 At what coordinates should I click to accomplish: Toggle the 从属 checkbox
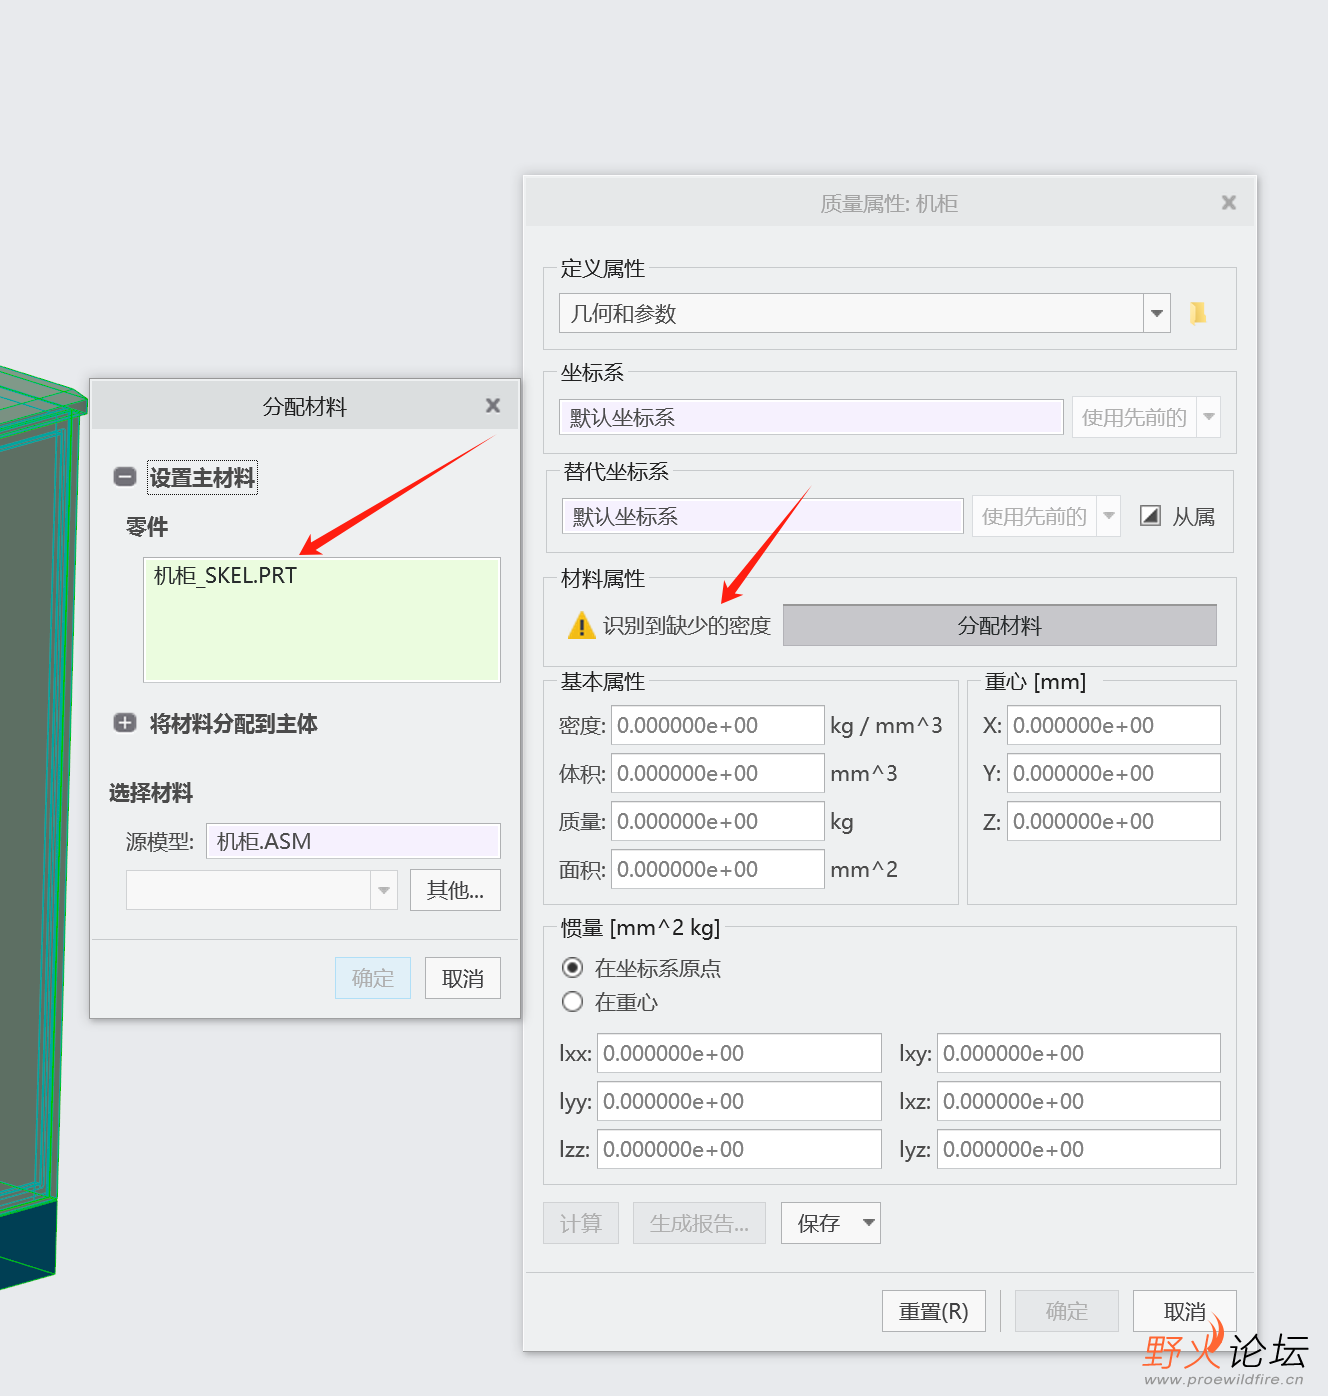click(1151, 516)
